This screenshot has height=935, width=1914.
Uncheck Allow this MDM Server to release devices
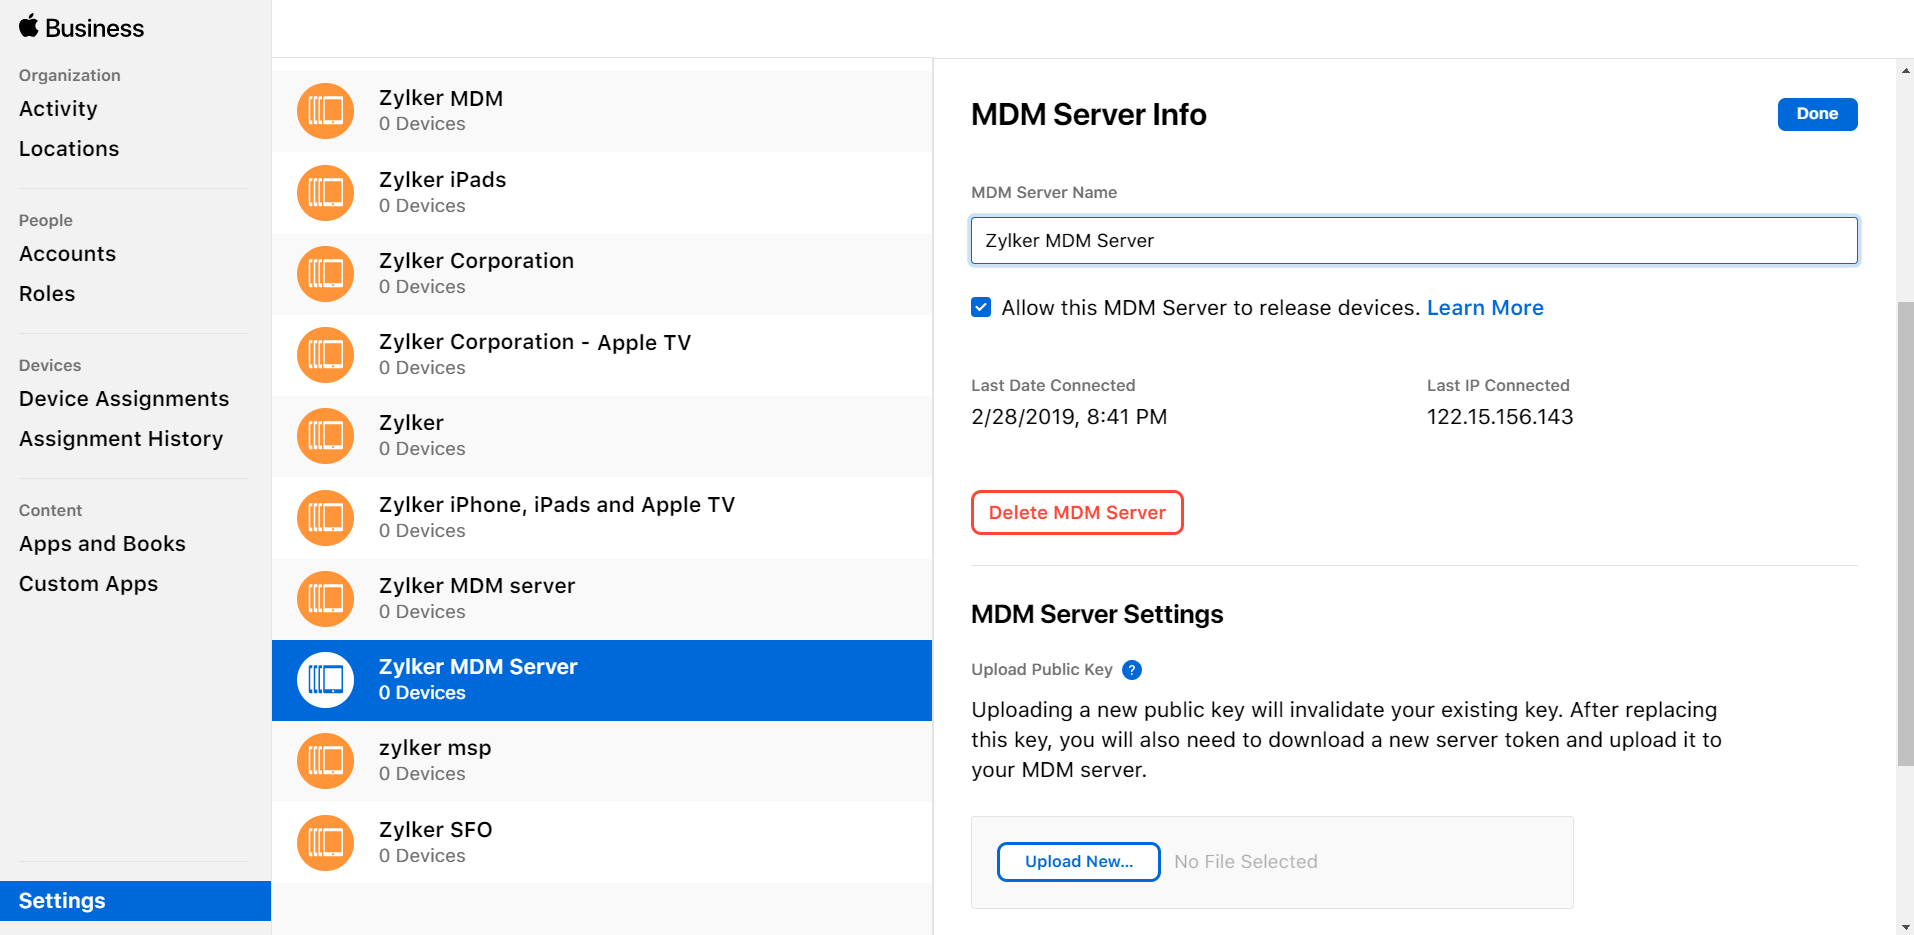point(981,308)
